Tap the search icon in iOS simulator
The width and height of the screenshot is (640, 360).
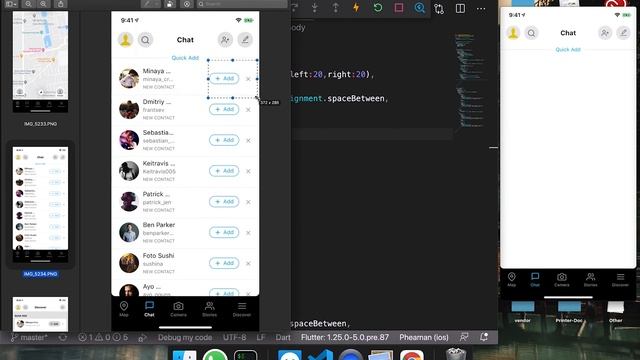tap(531, 33)
